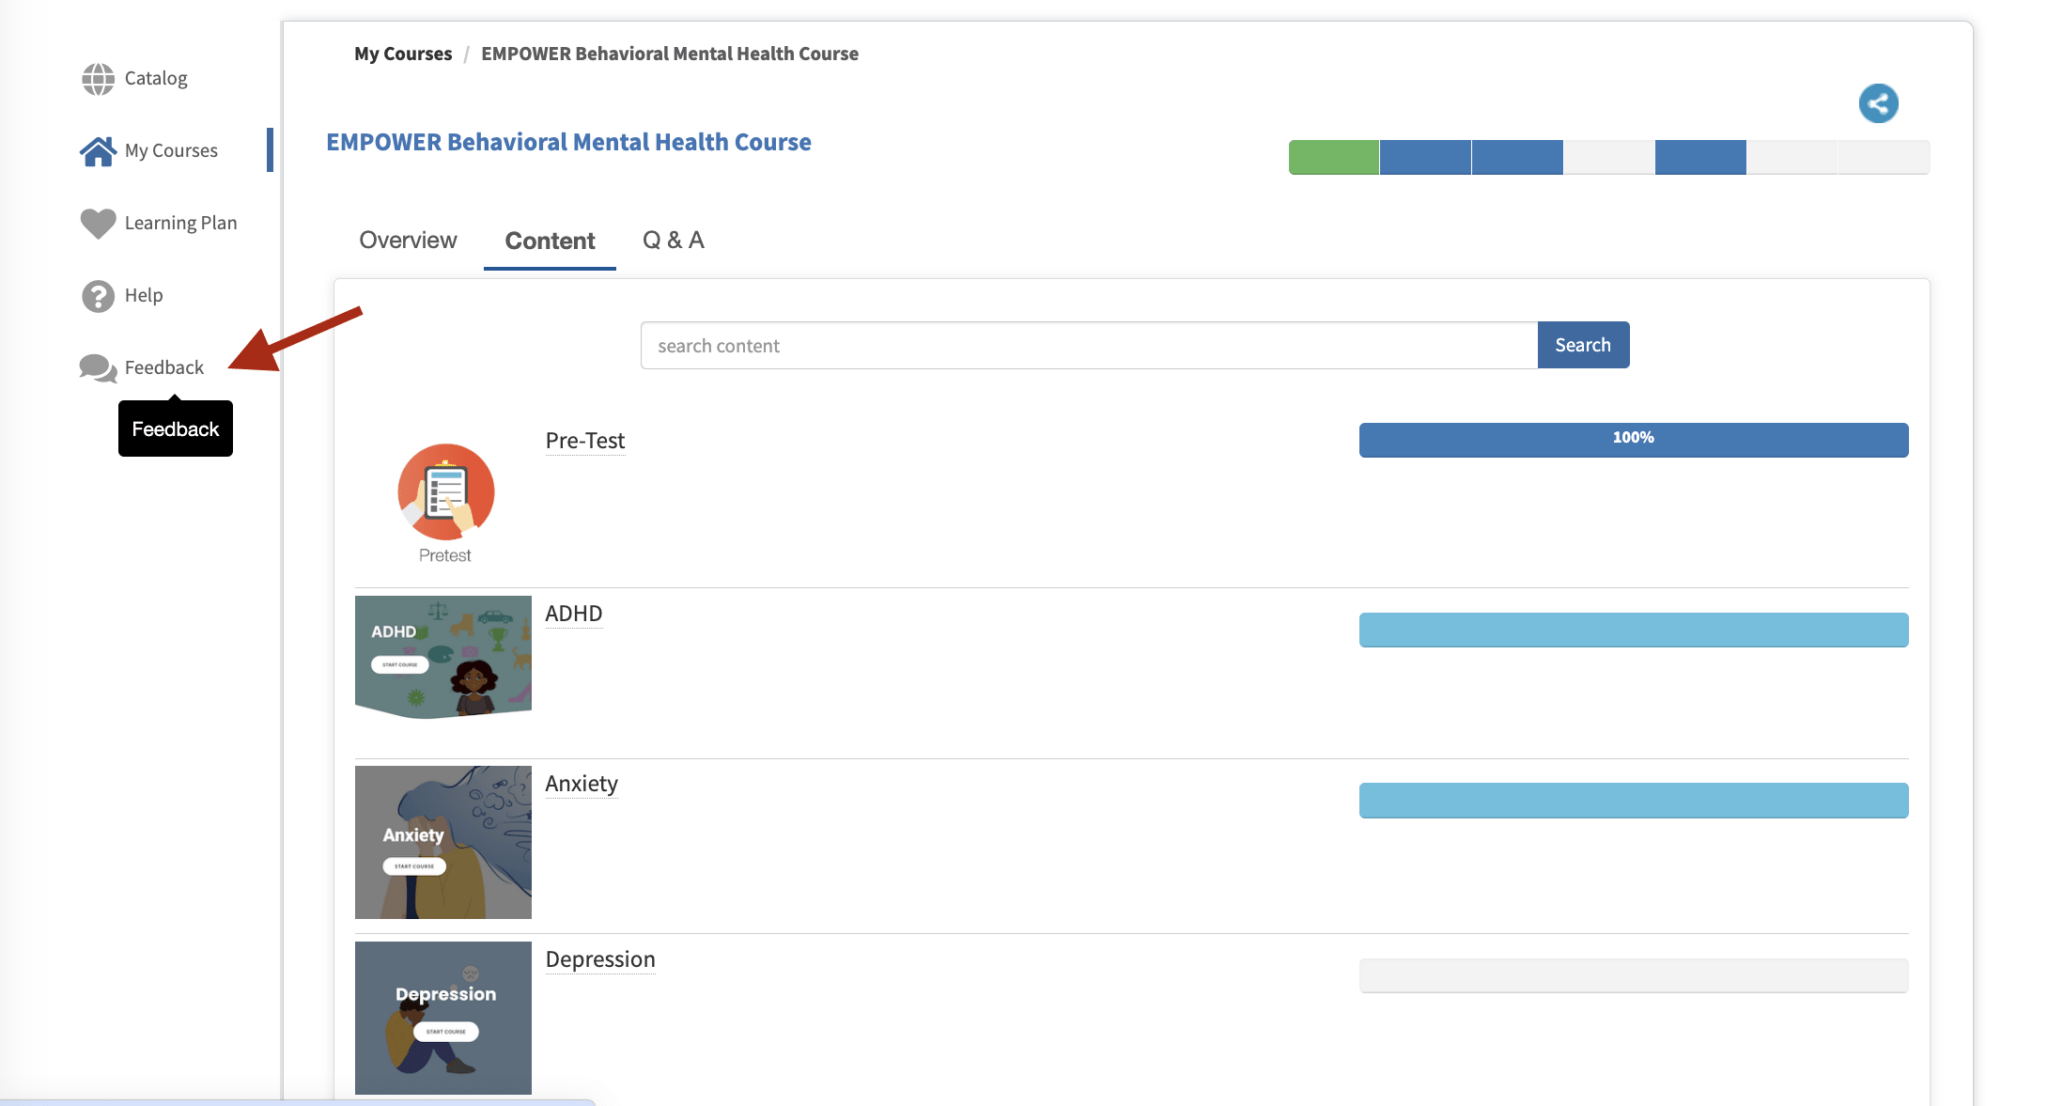This screenshot has width=2048, height=1106.
Task: Click the Feedback speech bubbles icon
Action: tap(98, 368)
